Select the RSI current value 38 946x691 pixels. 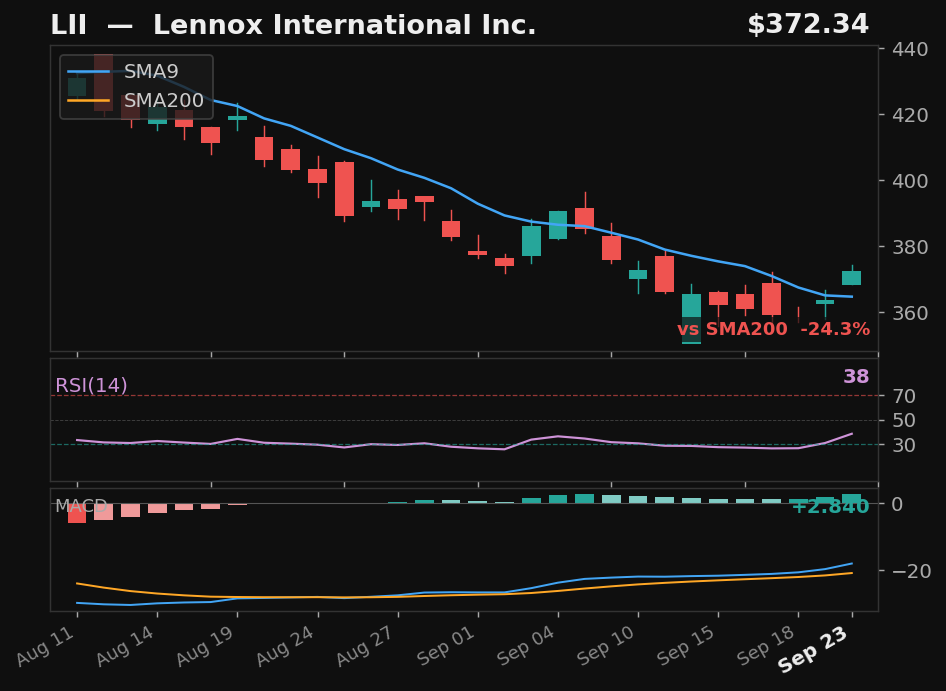(x=856, y=377)
